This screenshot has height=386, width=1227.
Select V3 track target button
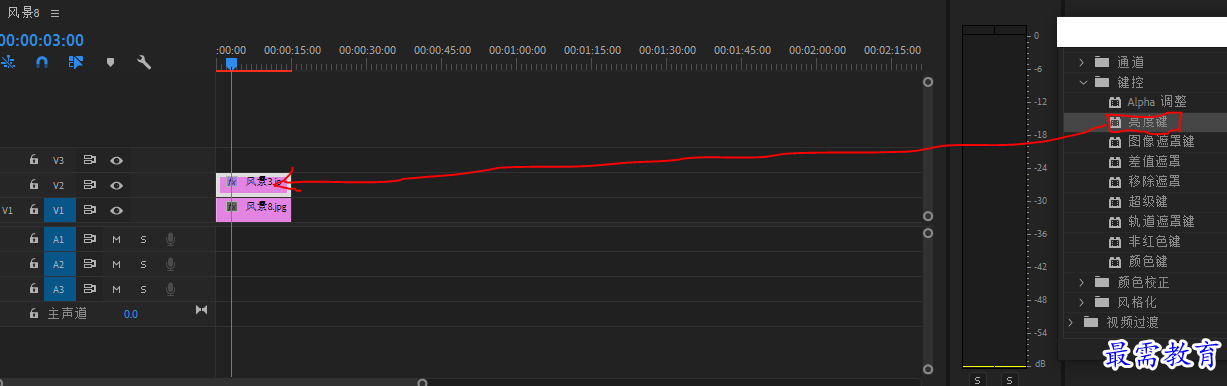click(59, 160)
